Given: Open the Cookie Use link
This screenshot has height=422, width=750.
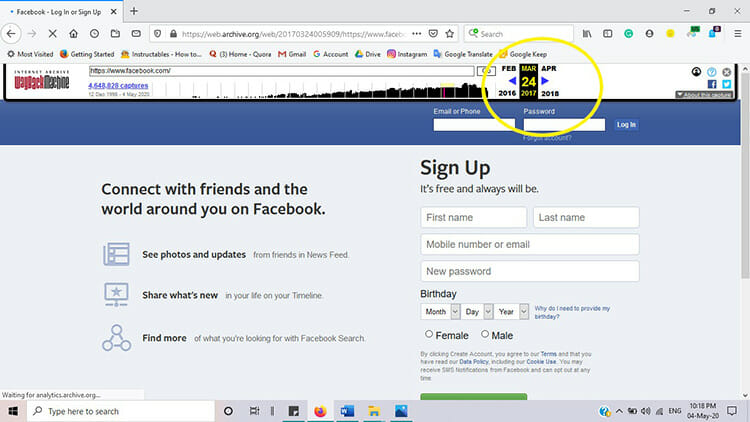Looking at the screenshot, I should tap(541, 362).
